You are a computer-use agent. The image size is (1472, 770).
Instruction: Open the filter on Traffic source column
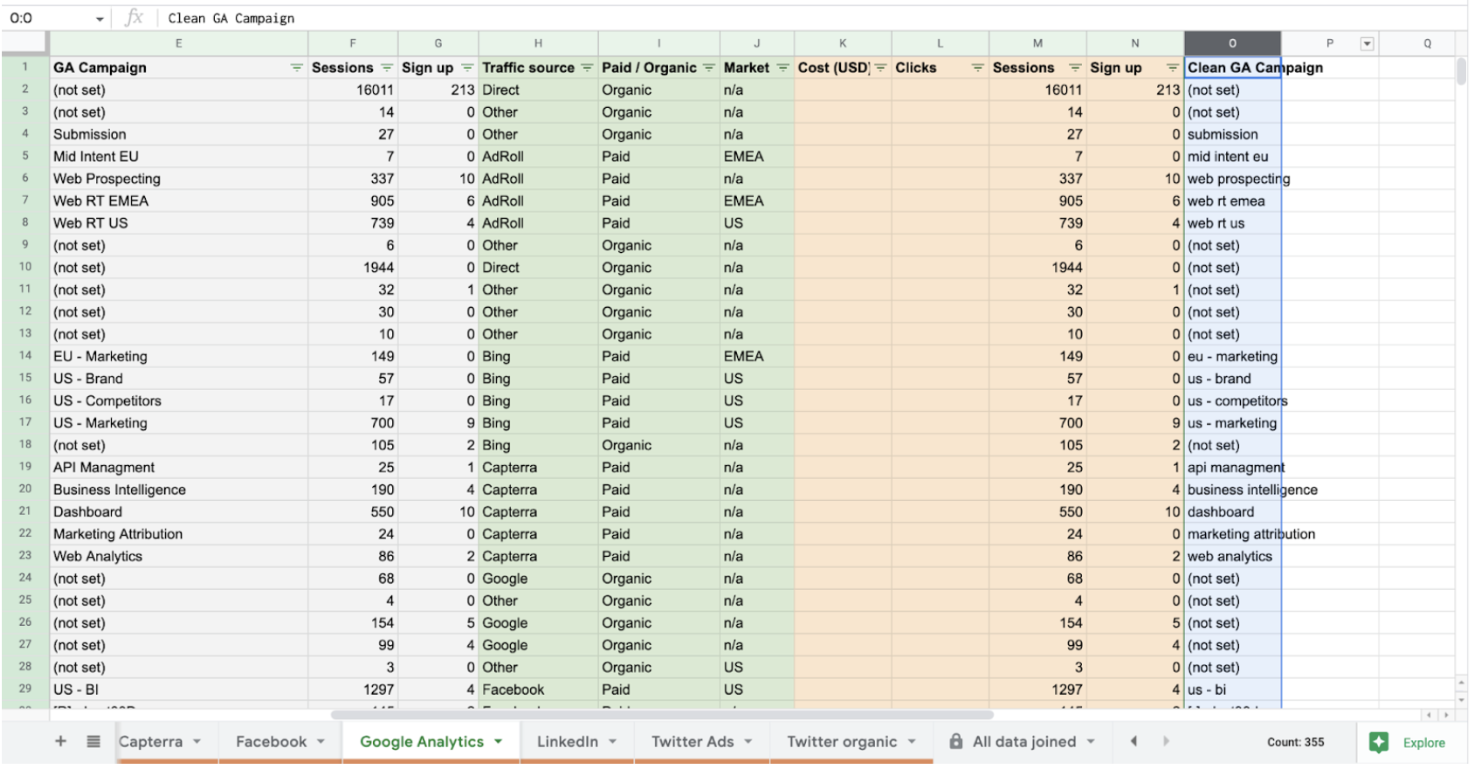coord(588,67)
